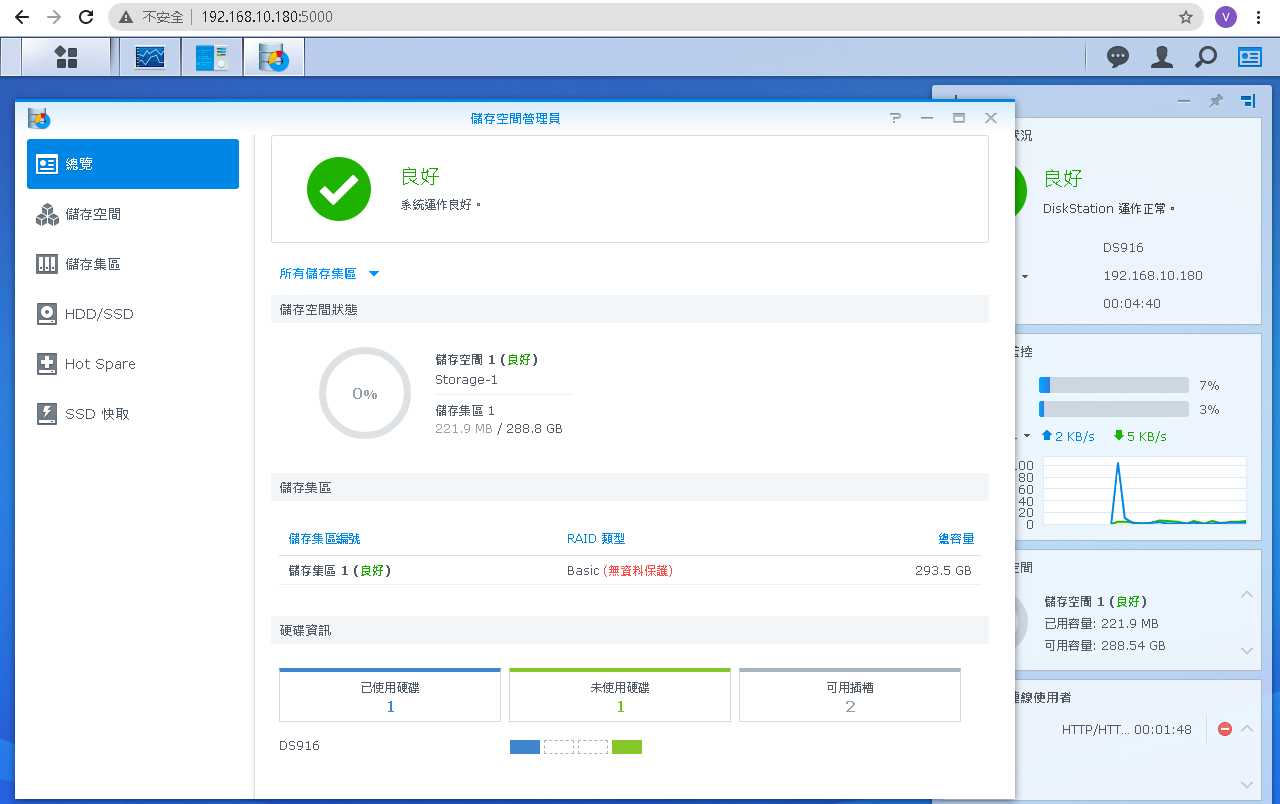Open the 儲存空間 section
The height and width of the screenshot is (804, 1280).
point(133,214)
